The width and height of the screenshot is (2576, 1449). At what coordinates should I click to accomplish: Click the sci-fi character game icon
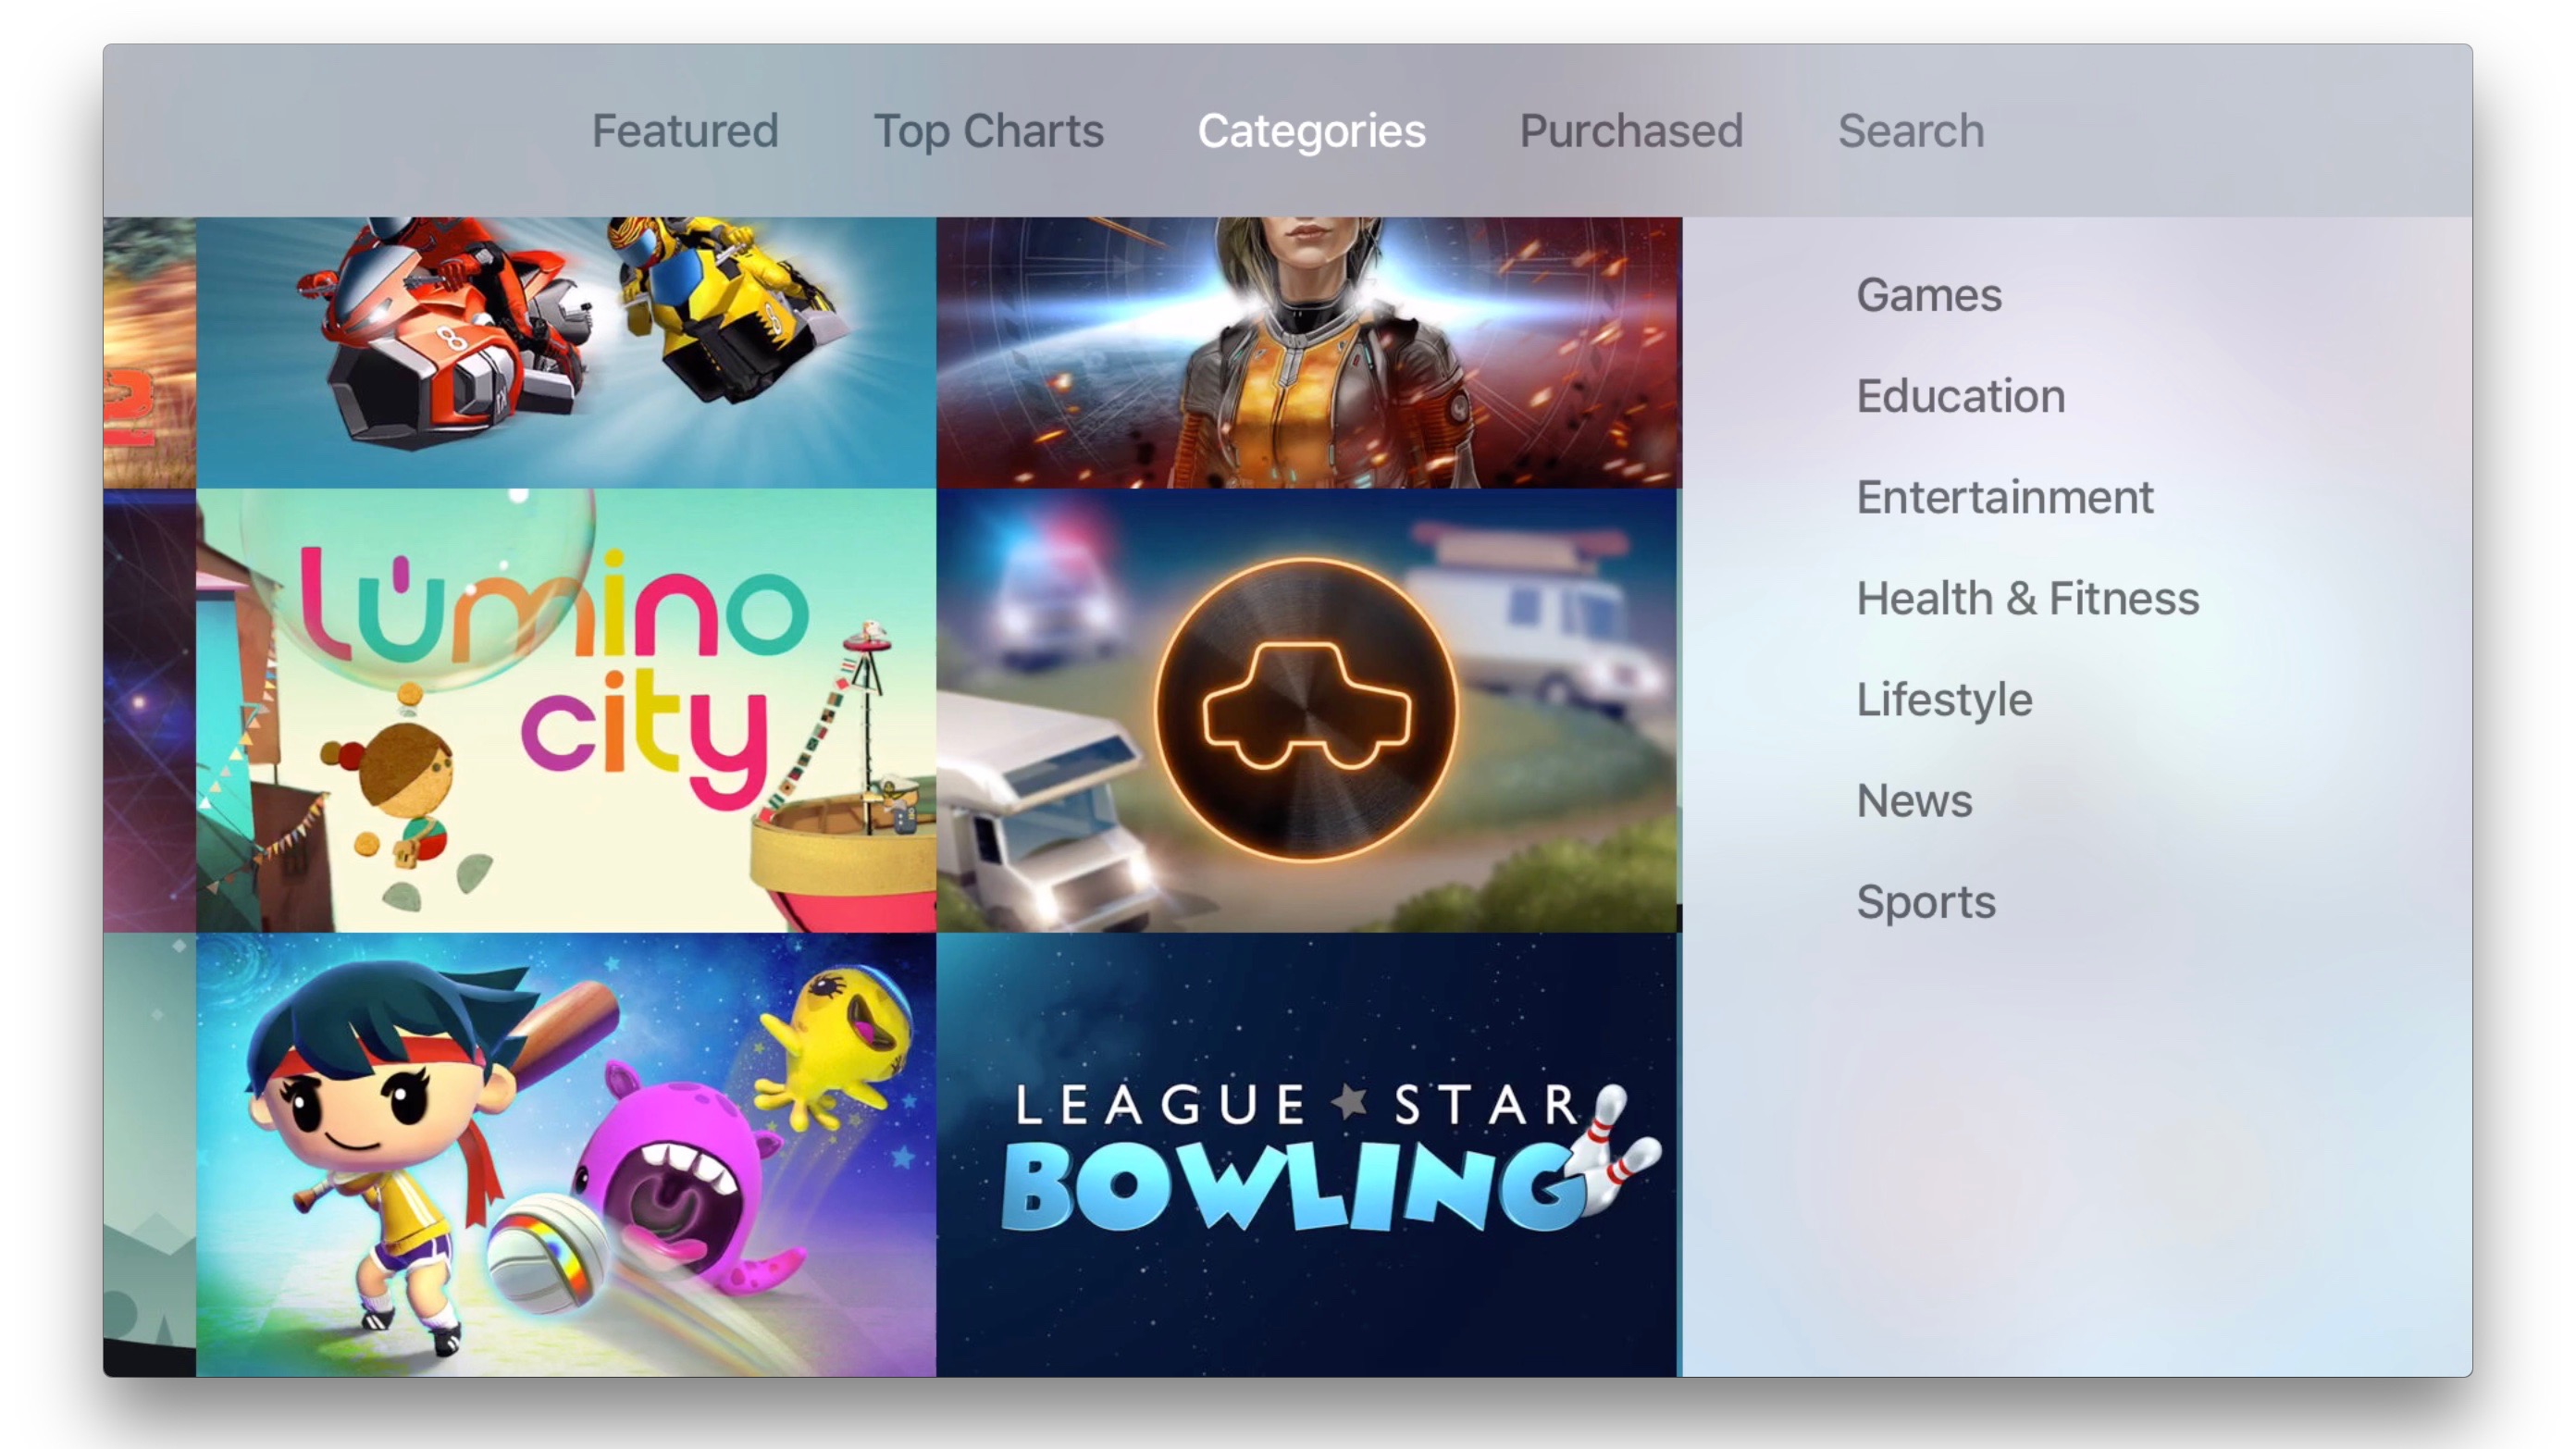click(1306, 351)
